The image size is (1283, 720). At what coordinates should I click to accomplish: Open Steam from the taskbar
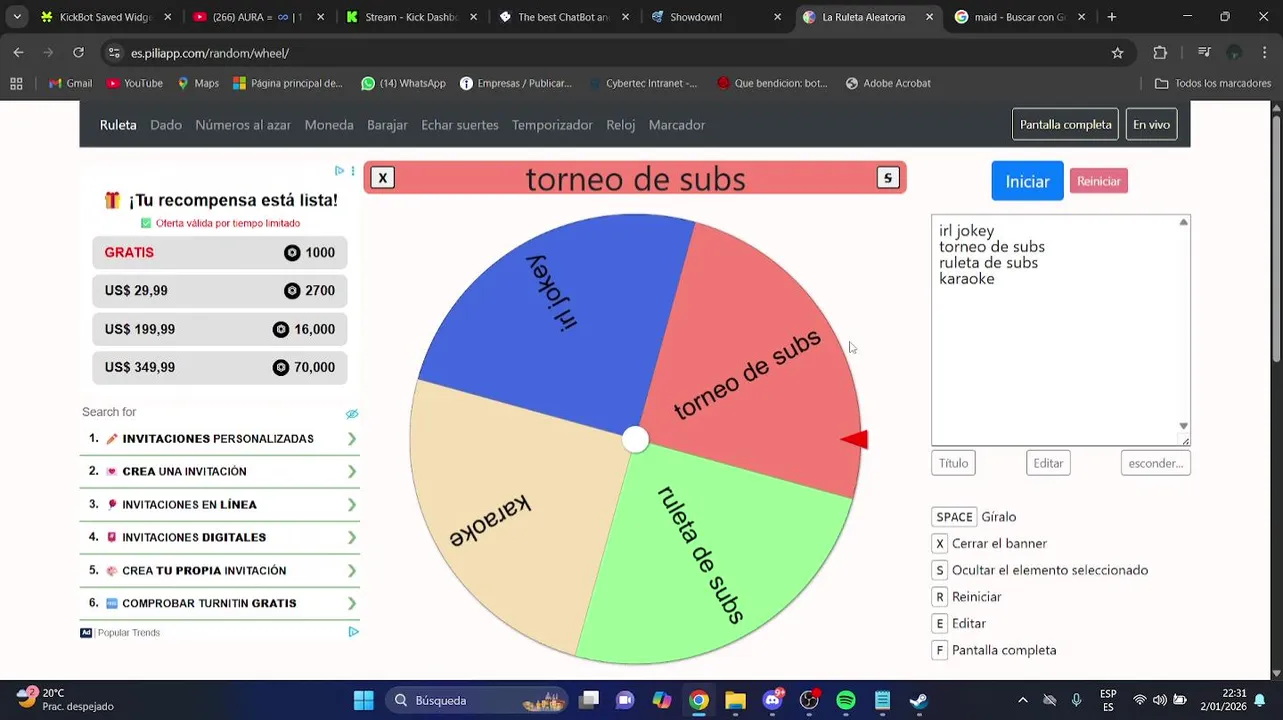pos(919,700)
